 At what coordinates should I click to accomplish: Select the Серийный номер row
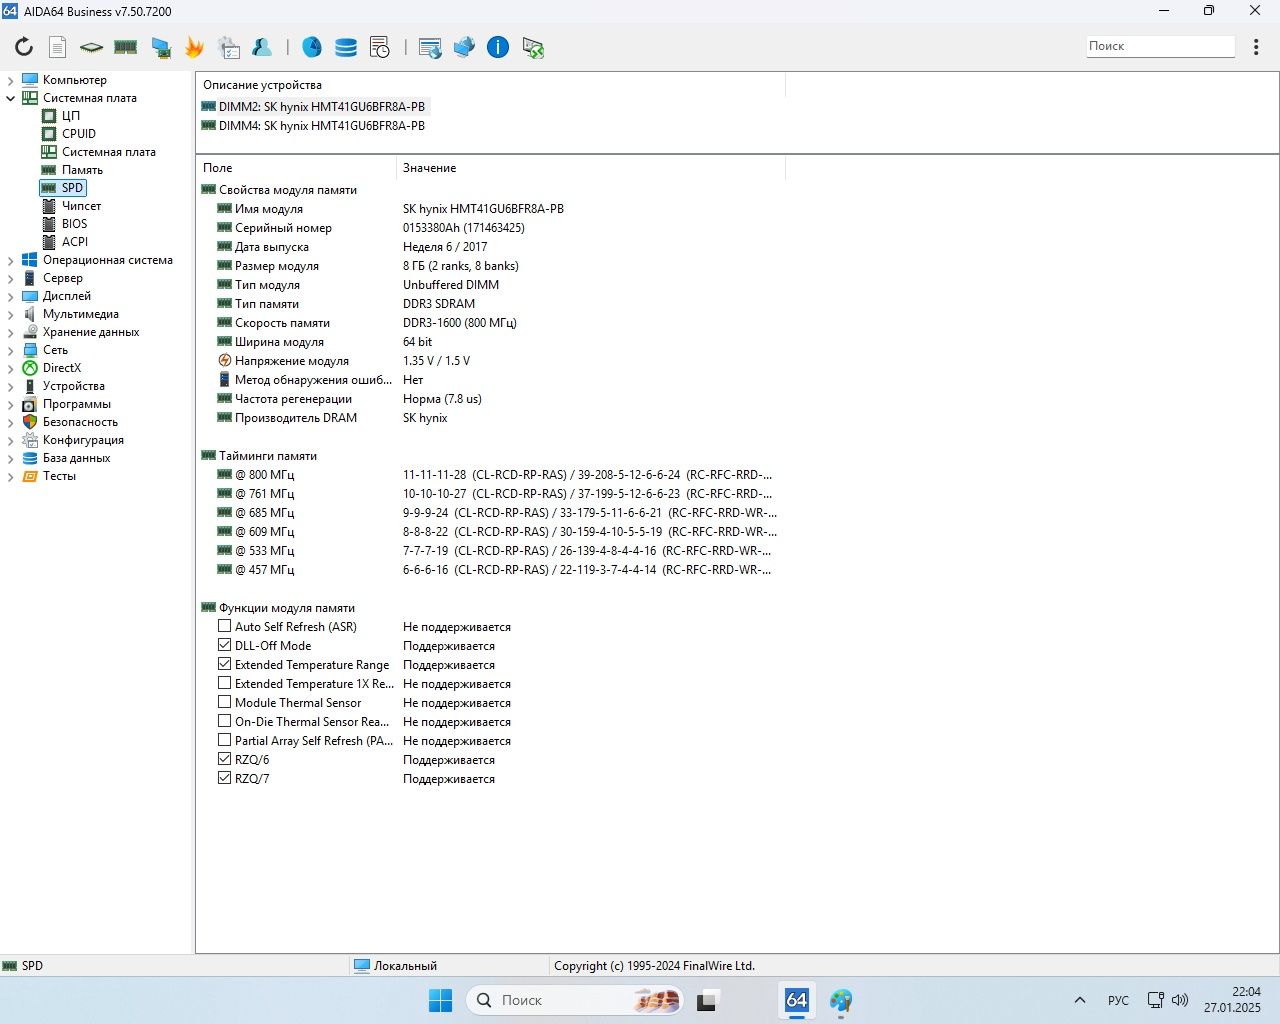point(490,228)
